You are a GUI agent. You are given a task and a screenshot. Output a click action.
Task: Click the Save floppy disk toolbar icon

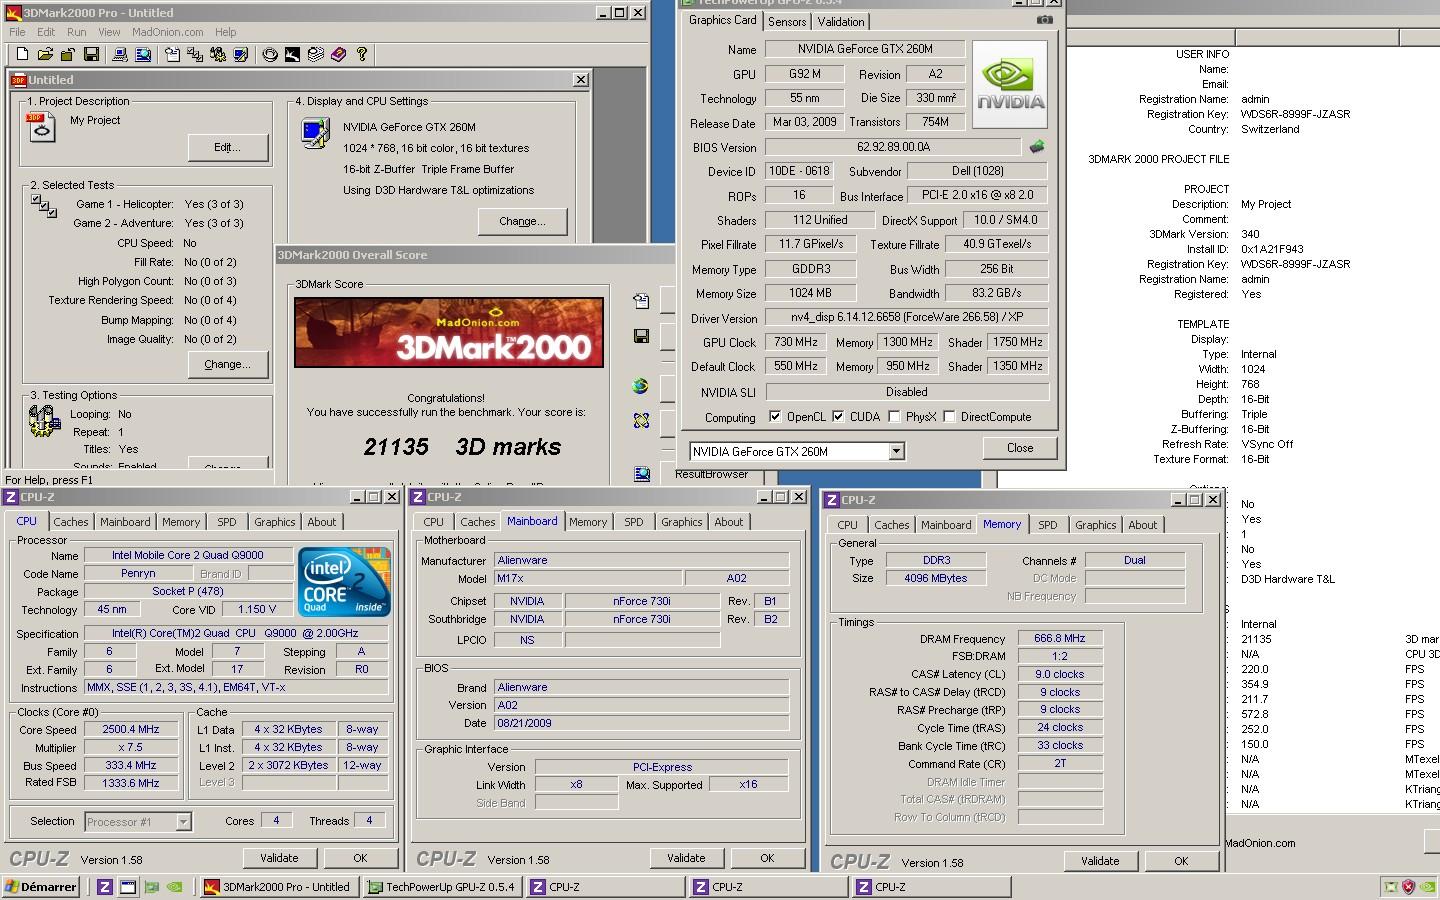pyautogui.click(x=91, y=54)
